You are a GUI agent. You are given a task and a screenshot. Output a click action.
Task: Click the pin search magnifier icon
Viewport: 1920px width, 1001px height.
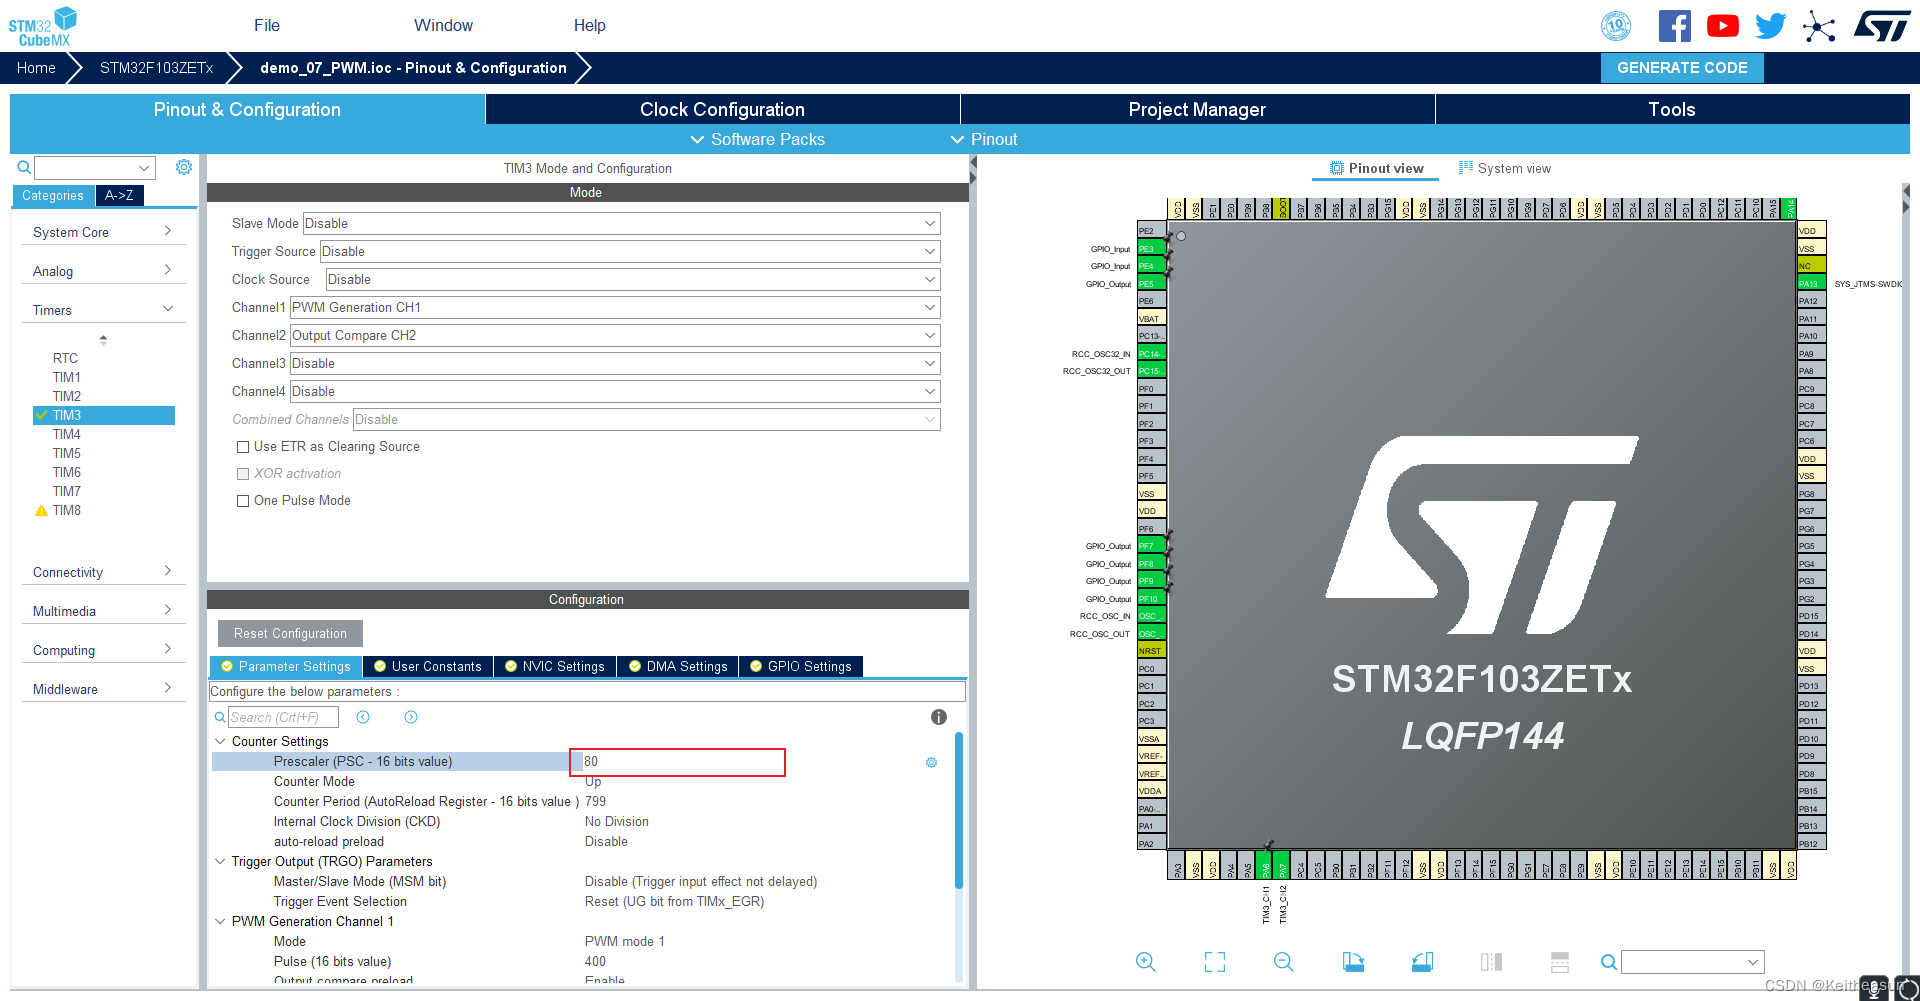(1609, 962)
